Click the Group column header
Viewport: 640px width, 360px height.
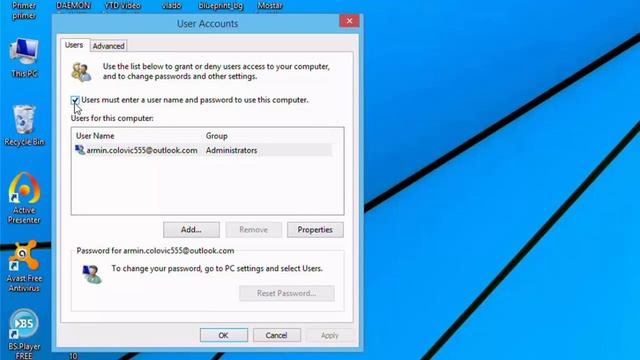tap(217, 136)
